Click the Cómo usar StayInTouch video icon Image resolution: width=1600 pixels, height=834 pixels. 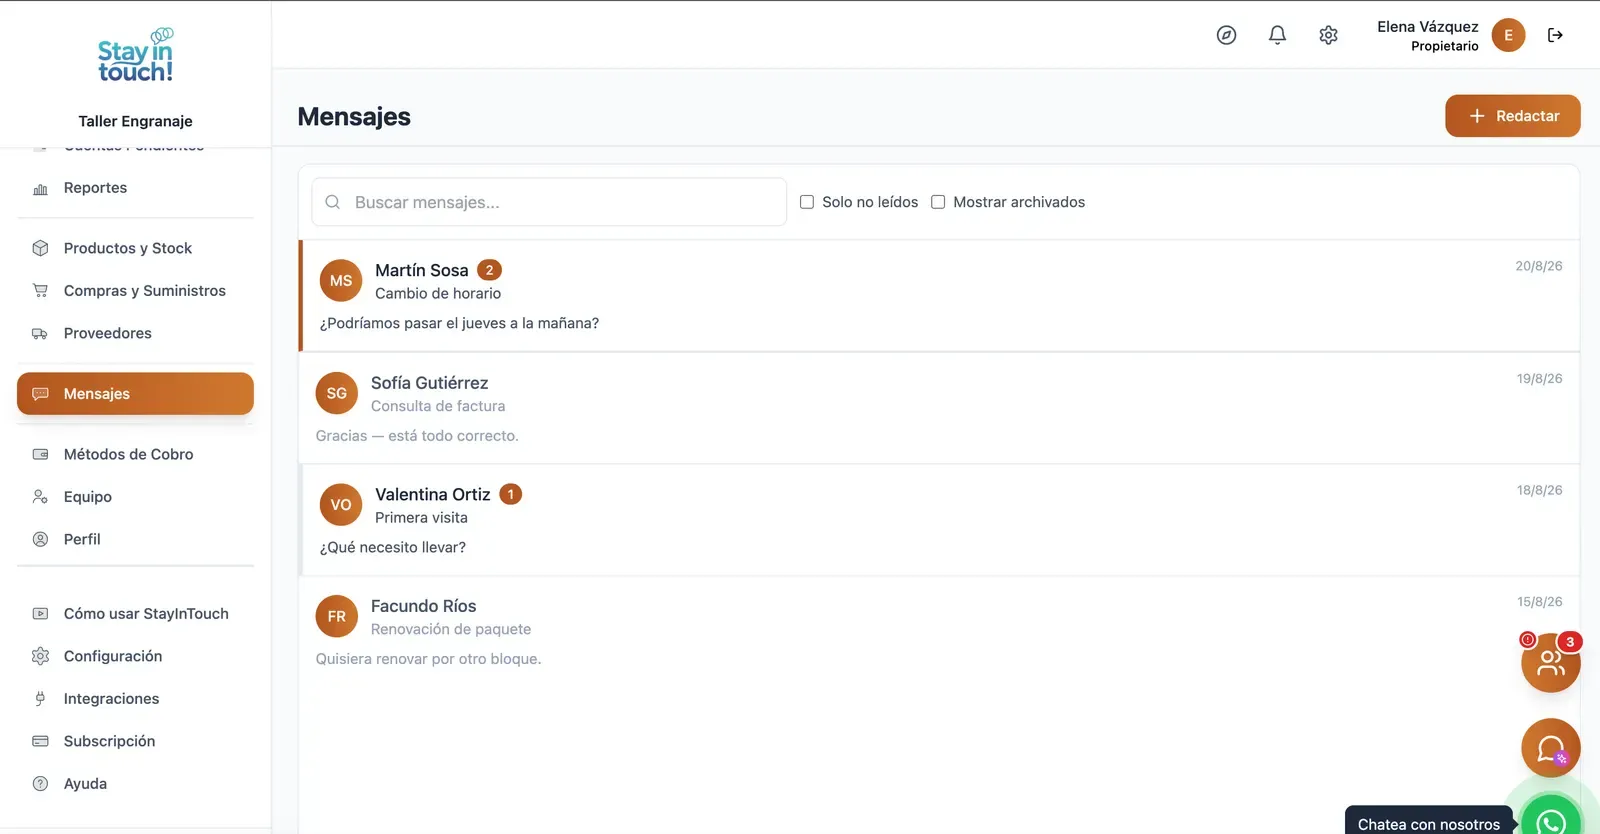click(40, 614)
